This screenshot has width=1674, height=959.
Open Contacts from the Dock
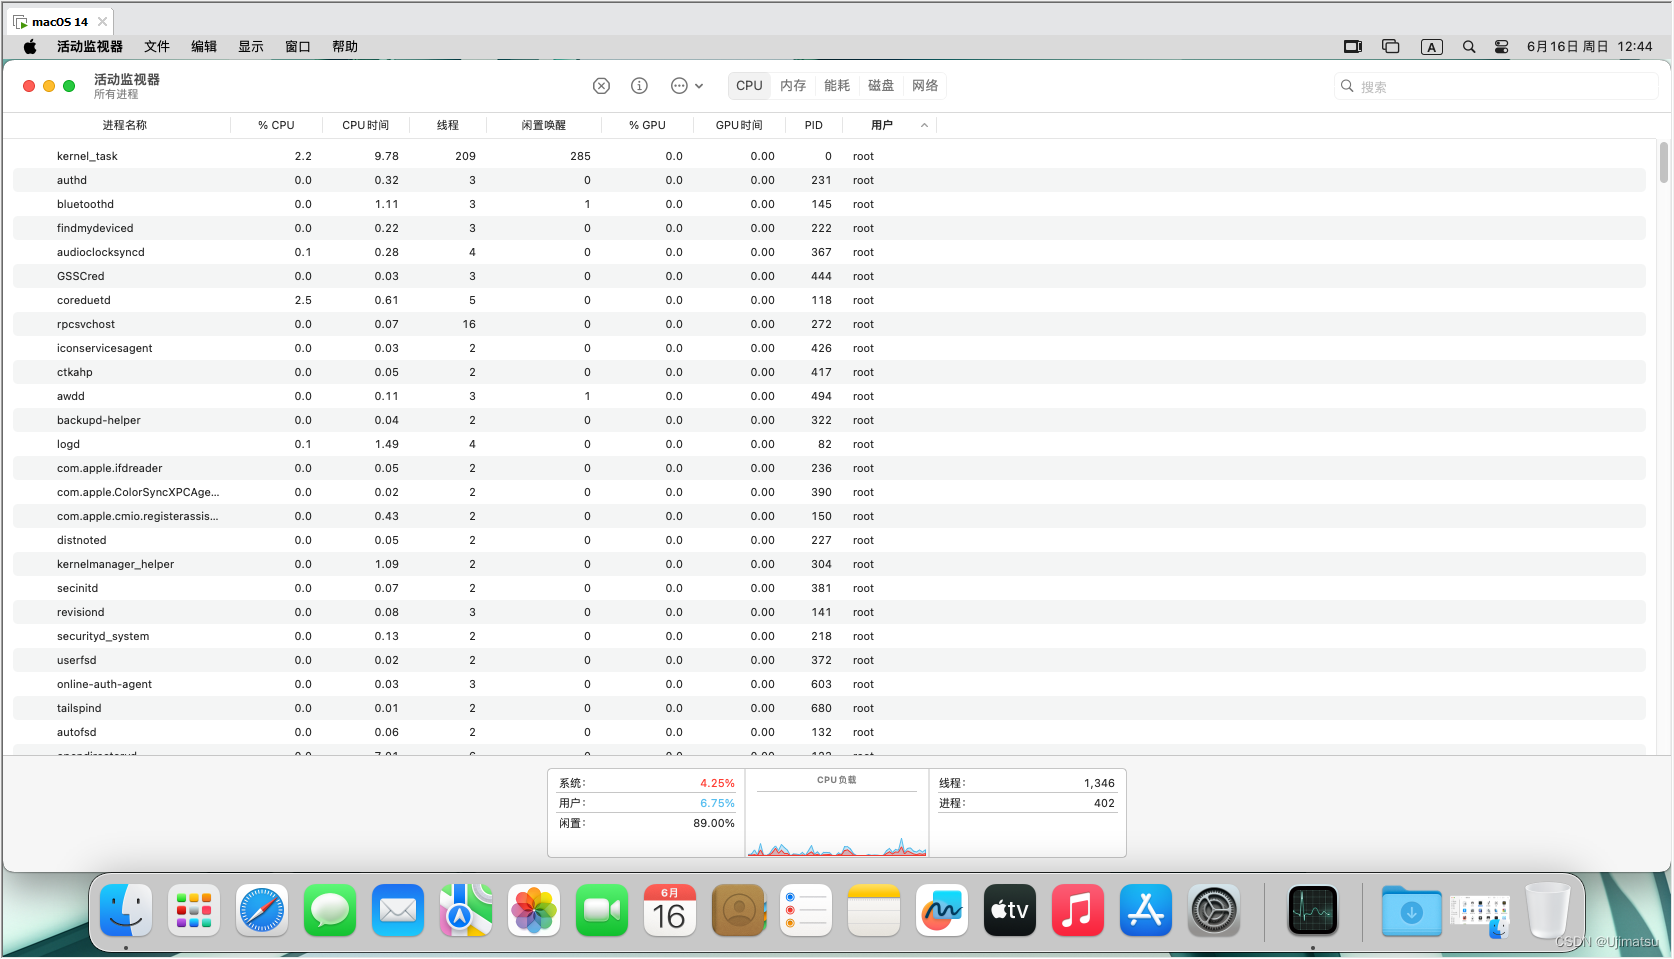(x=738, y=910)
